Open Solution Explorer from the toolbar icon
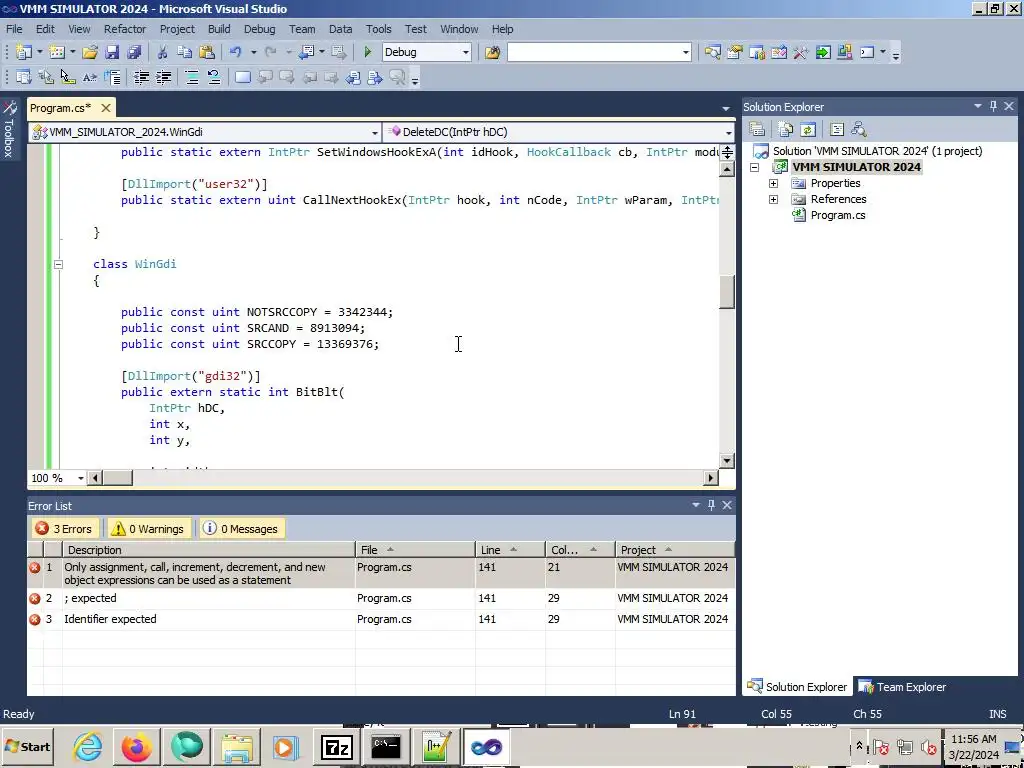Screen dimensions: 1024x768 (x=712, y=52)
